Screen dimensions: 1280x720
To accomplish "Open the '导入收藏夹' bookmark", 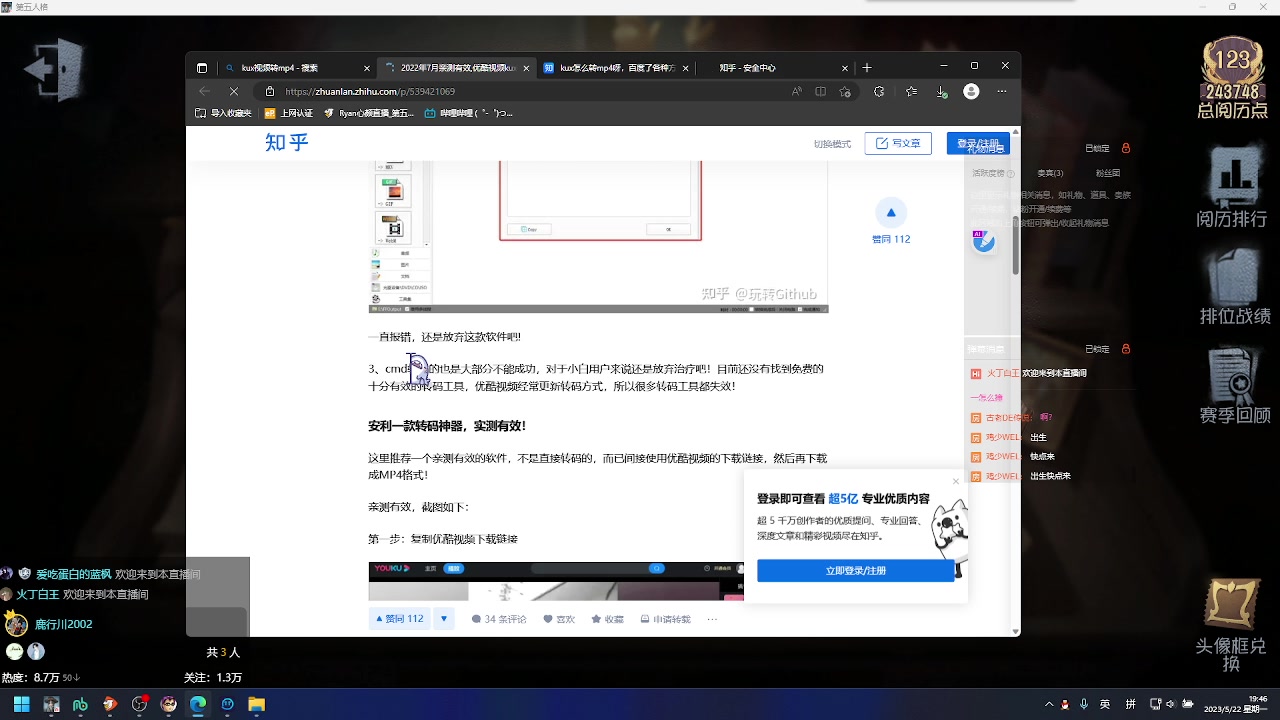I will click(x=223, y=114).
